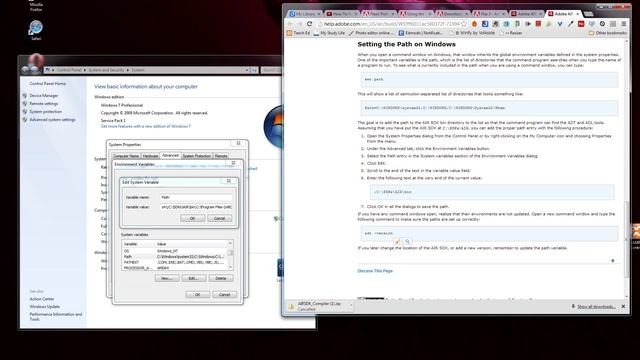Go to Control Panel Home

click(47, 83)
